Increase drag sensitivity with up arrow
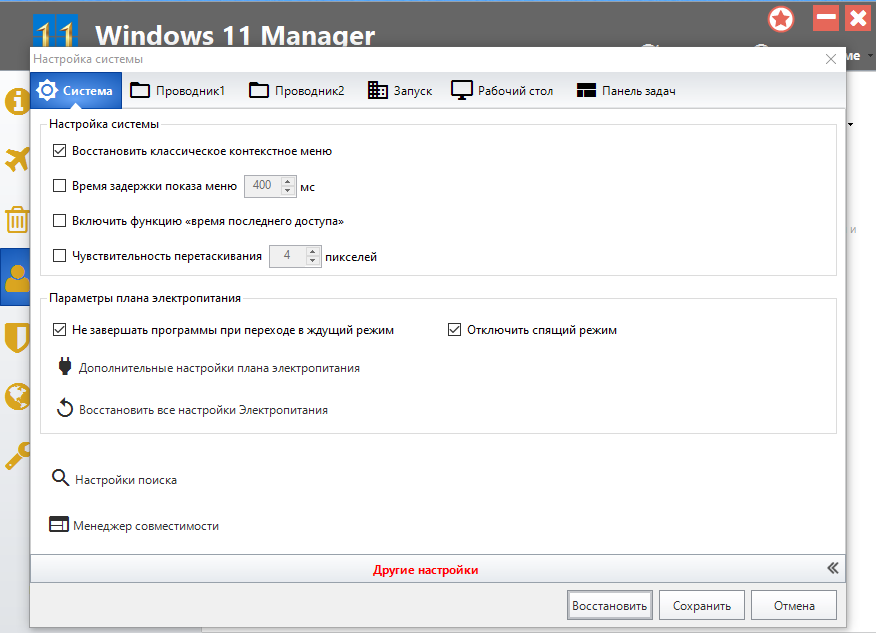876x633 pixels. 313,251
